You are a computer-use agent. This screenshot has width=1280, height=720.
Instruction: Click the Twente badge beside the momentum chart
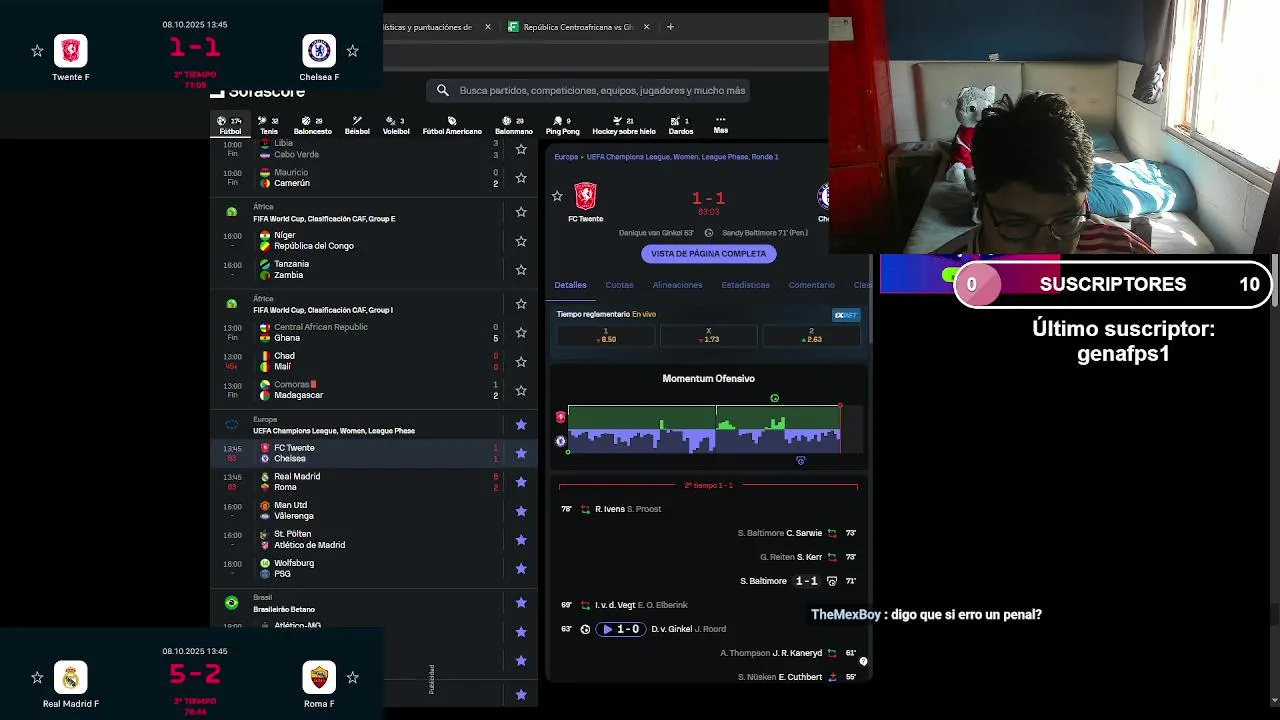560,417
